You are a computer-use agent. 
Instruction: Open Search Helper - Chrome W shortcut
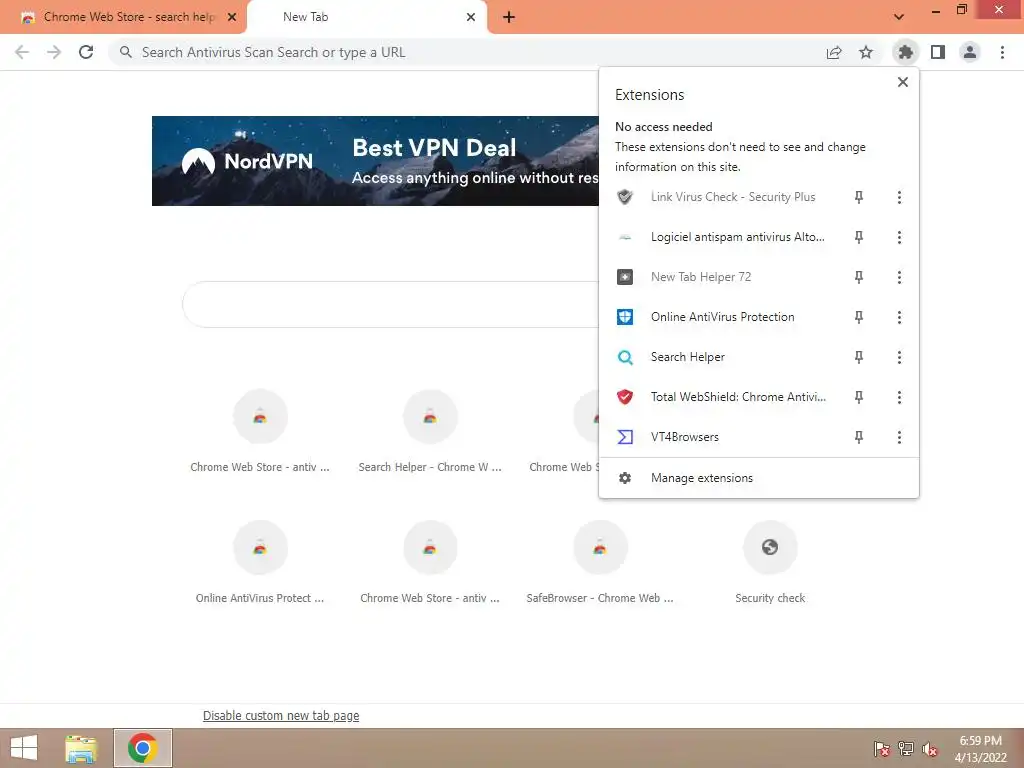[430, 430]
